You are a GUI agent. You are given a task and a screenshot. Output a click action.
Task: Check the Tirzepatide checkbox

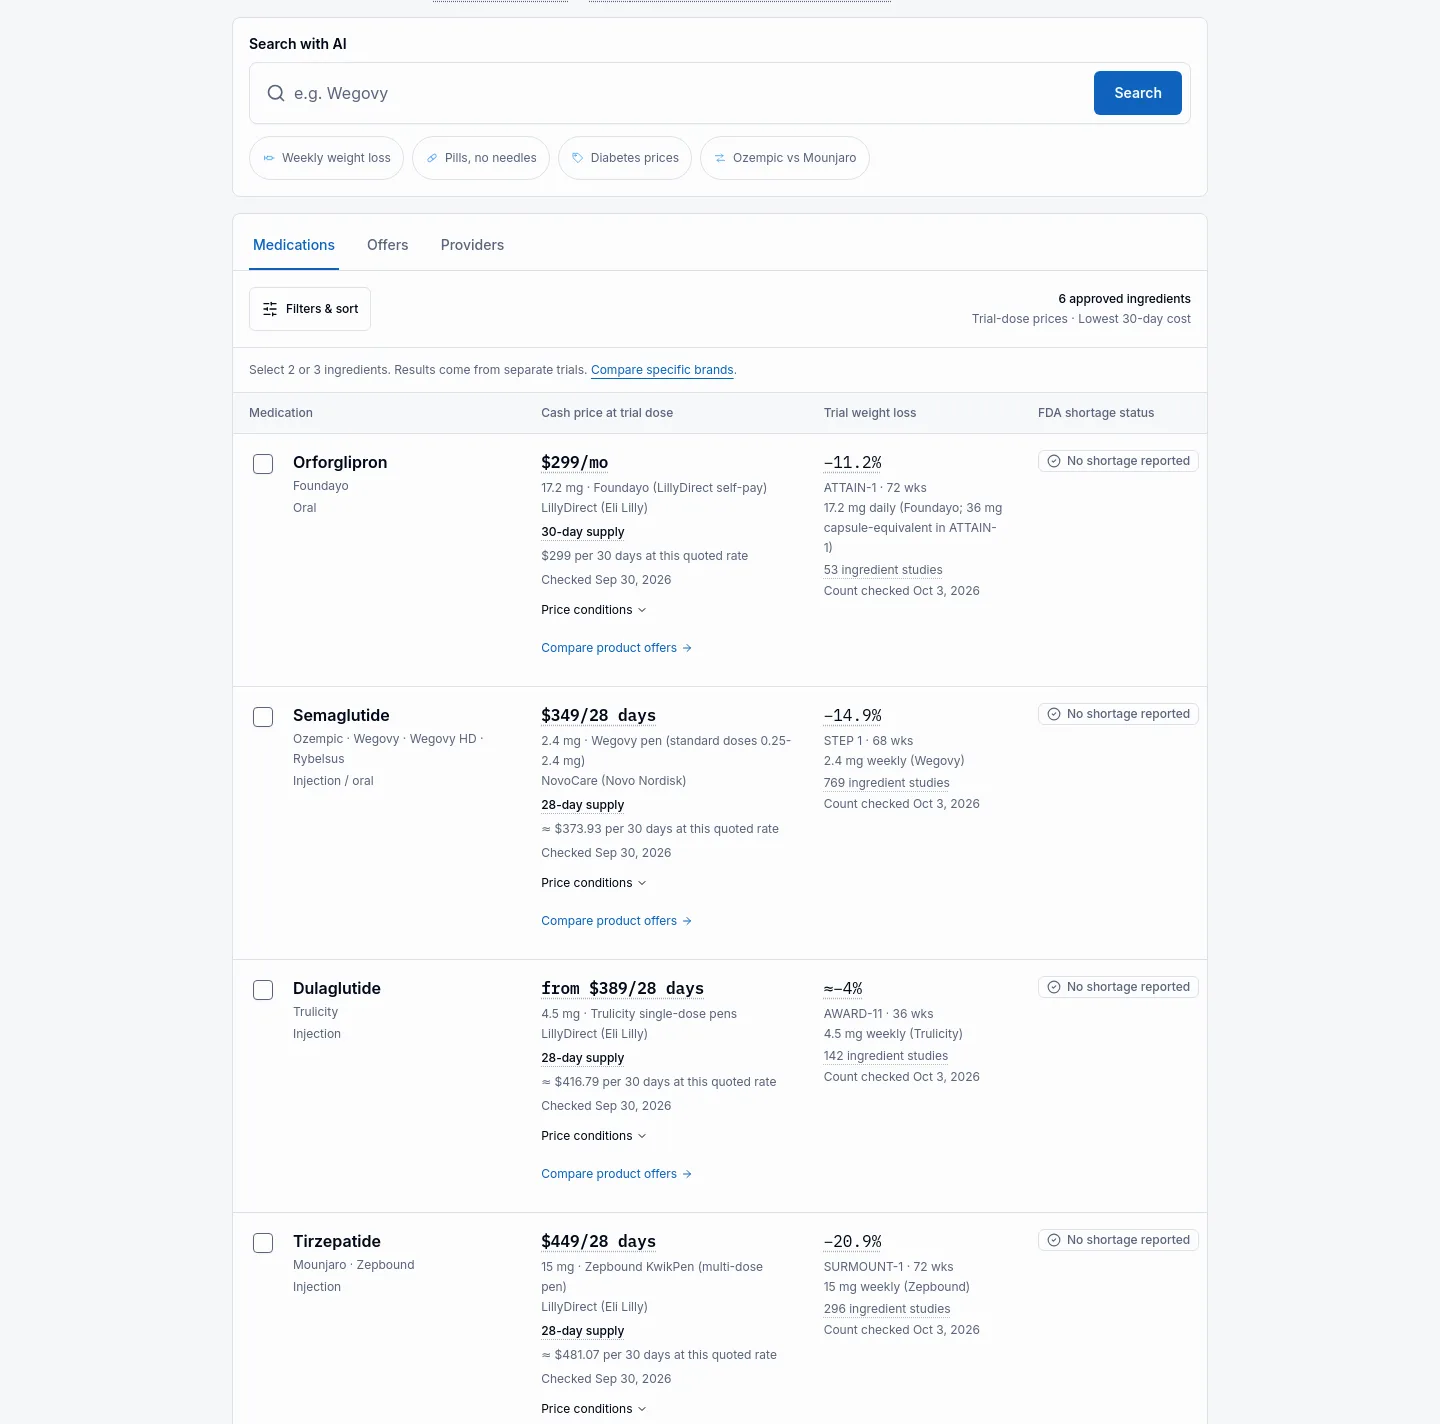tap(263, 1243)
